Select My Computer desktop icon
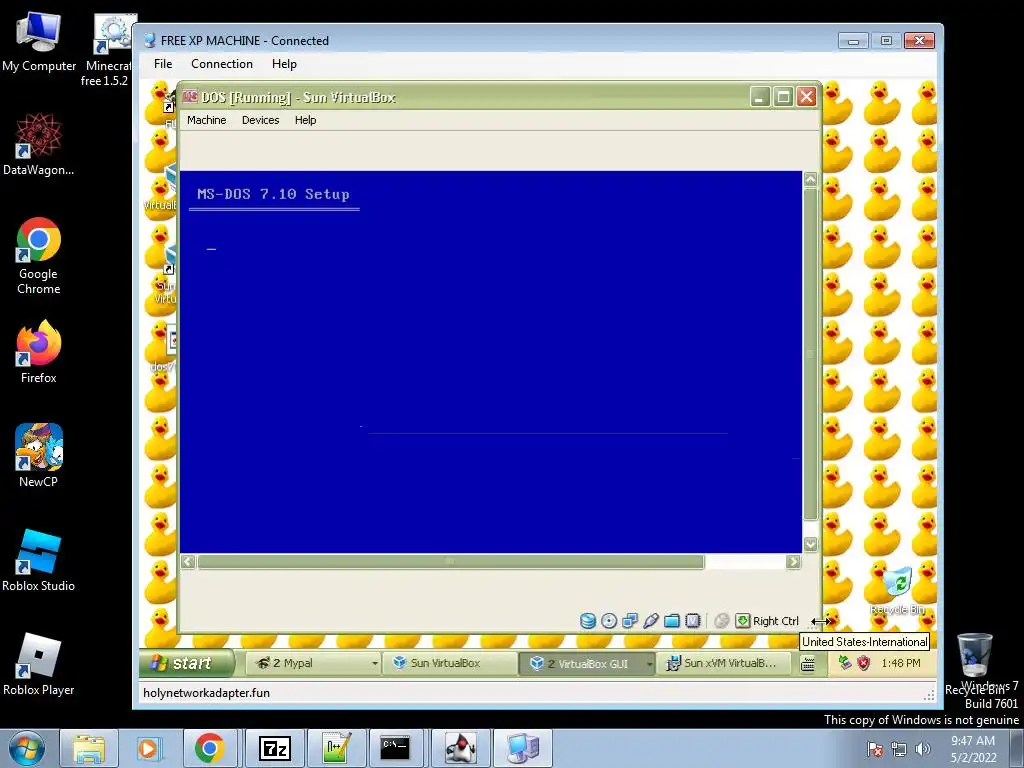 39,42
